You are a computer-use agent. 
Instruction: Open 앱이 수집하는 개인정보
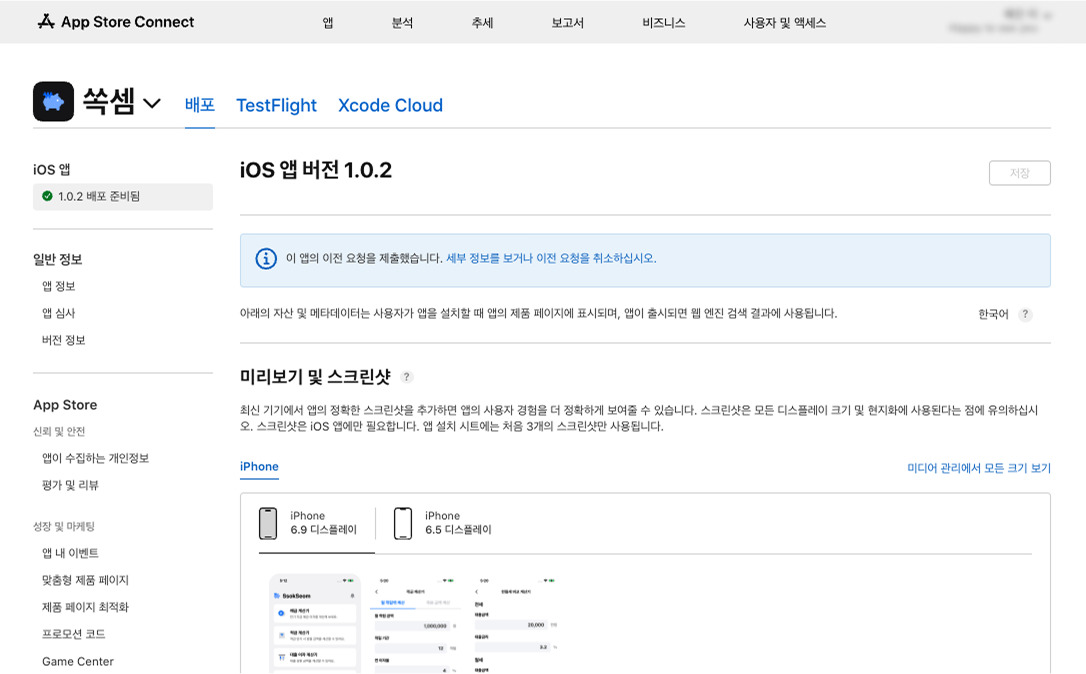coord(96,459)
